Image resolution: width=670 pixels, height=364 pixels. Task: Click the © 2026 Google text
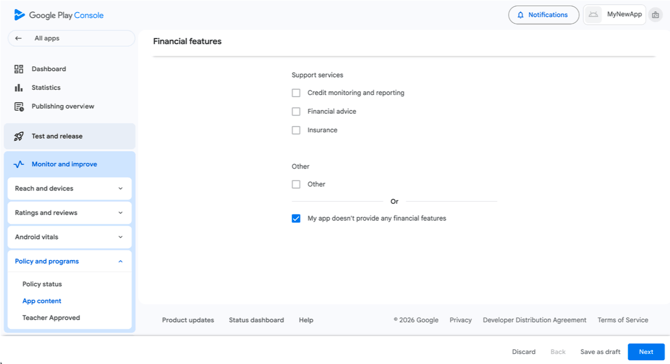416,320
